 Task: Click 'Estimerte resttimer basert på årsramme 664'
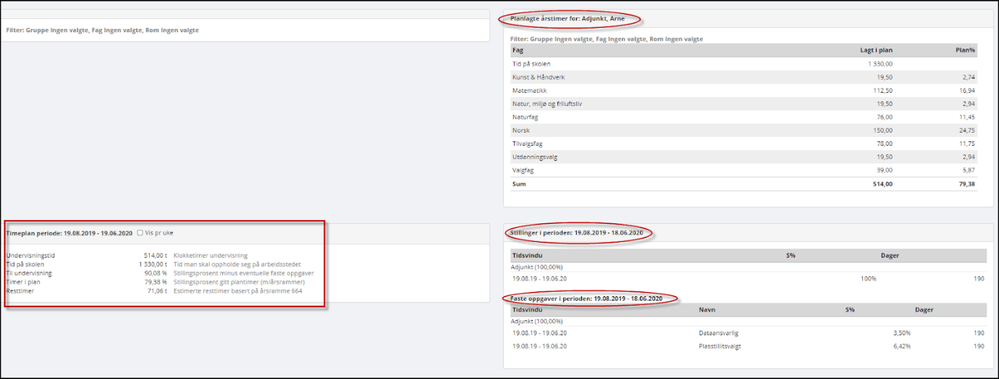click(x=238, y=290)
